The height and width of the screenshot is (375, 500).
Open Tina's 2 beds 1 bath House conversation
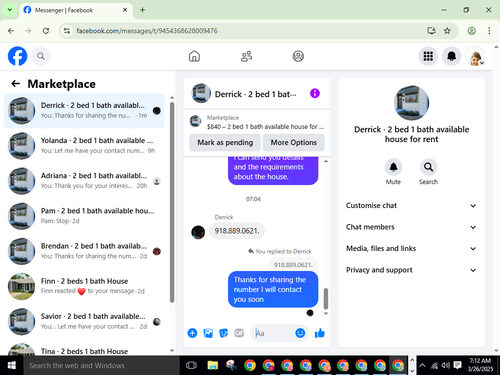84,348
